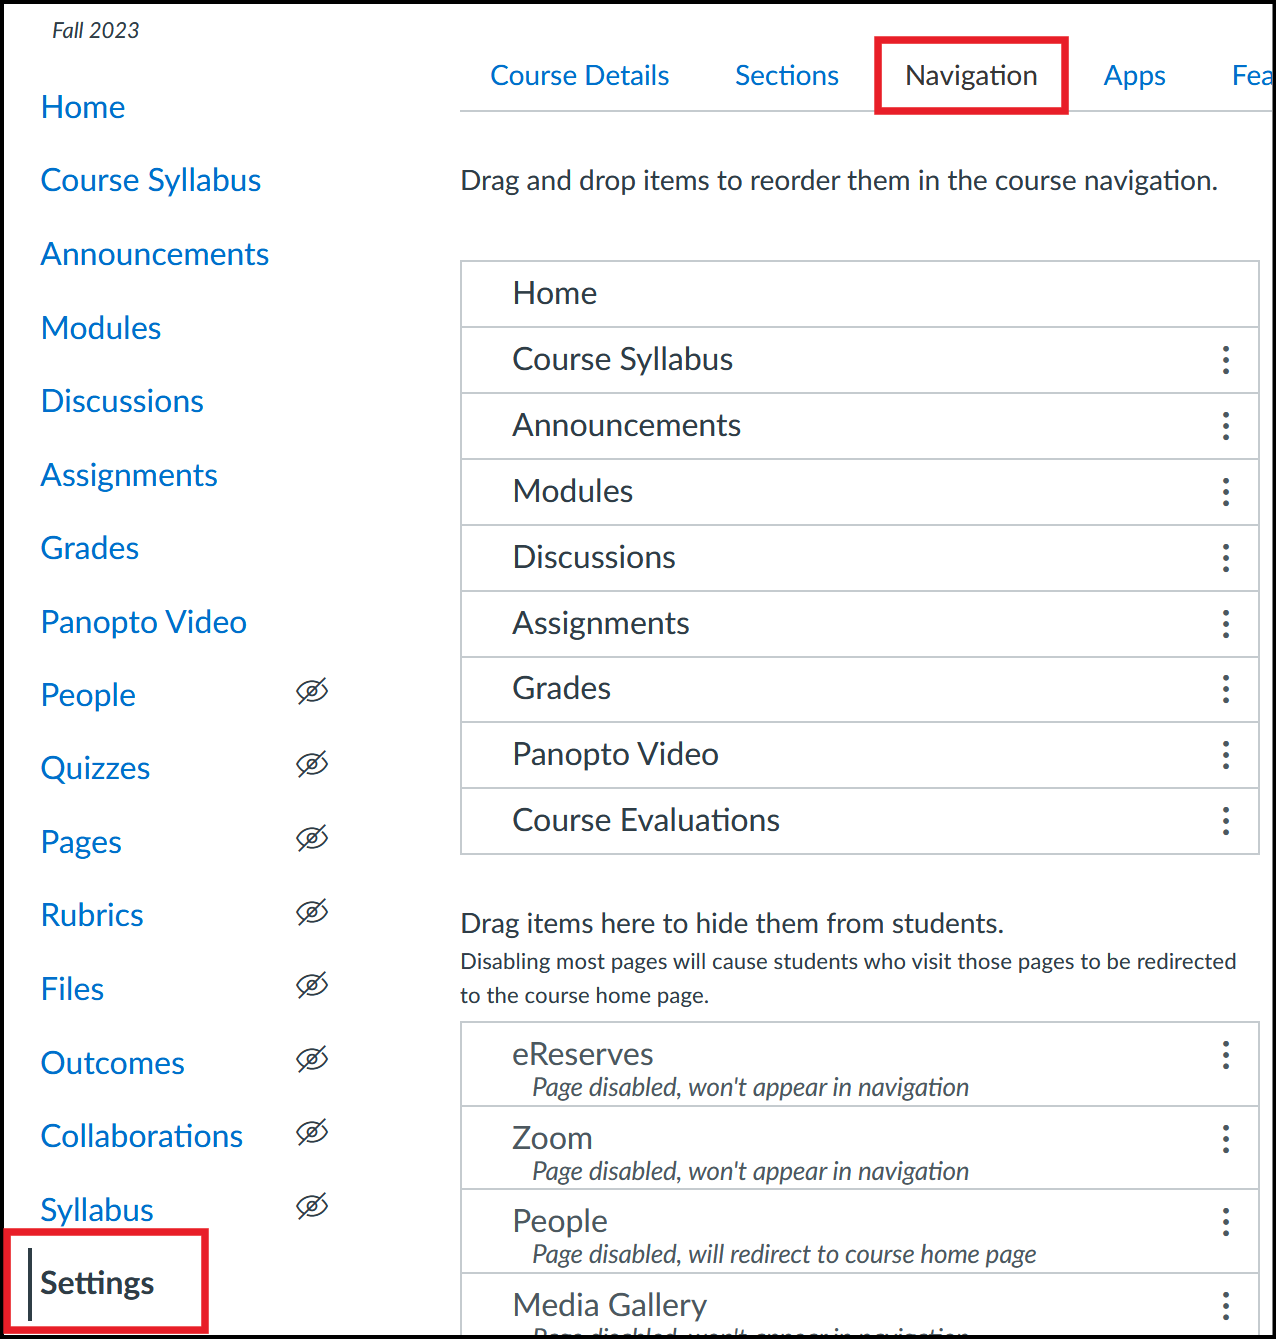Open three-dot menu beside Grades row
This screenshot has width=1276, height=1339.
point(1225,689)
